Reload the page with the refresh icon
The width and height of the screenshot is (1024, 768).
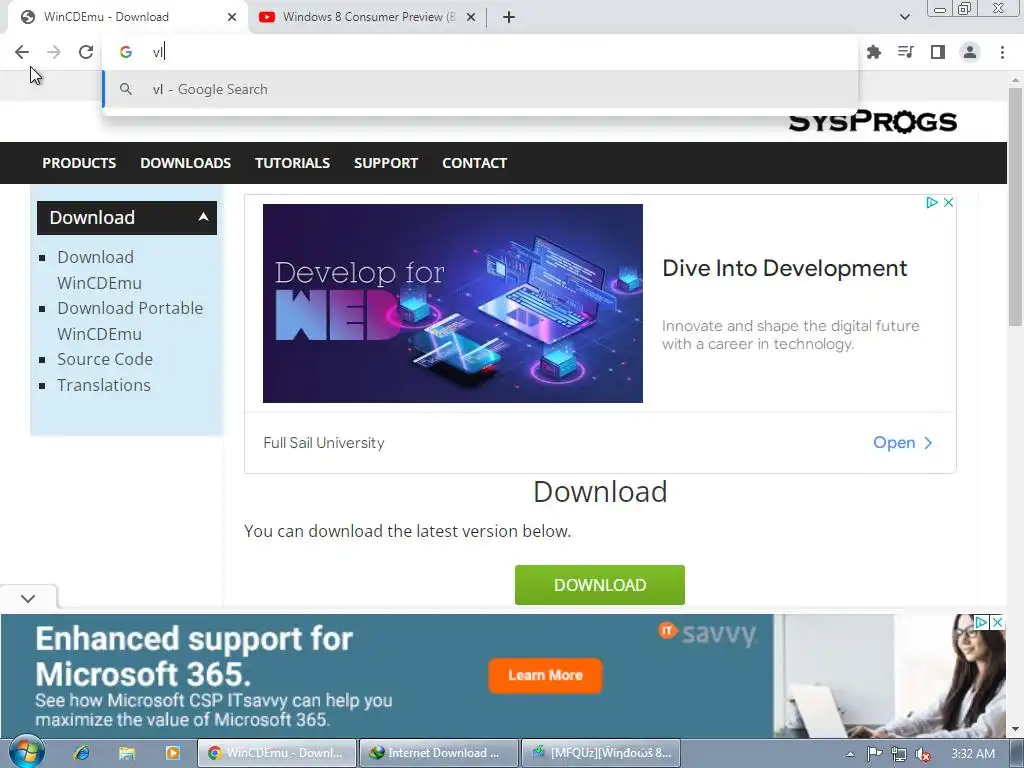(86, 52)
